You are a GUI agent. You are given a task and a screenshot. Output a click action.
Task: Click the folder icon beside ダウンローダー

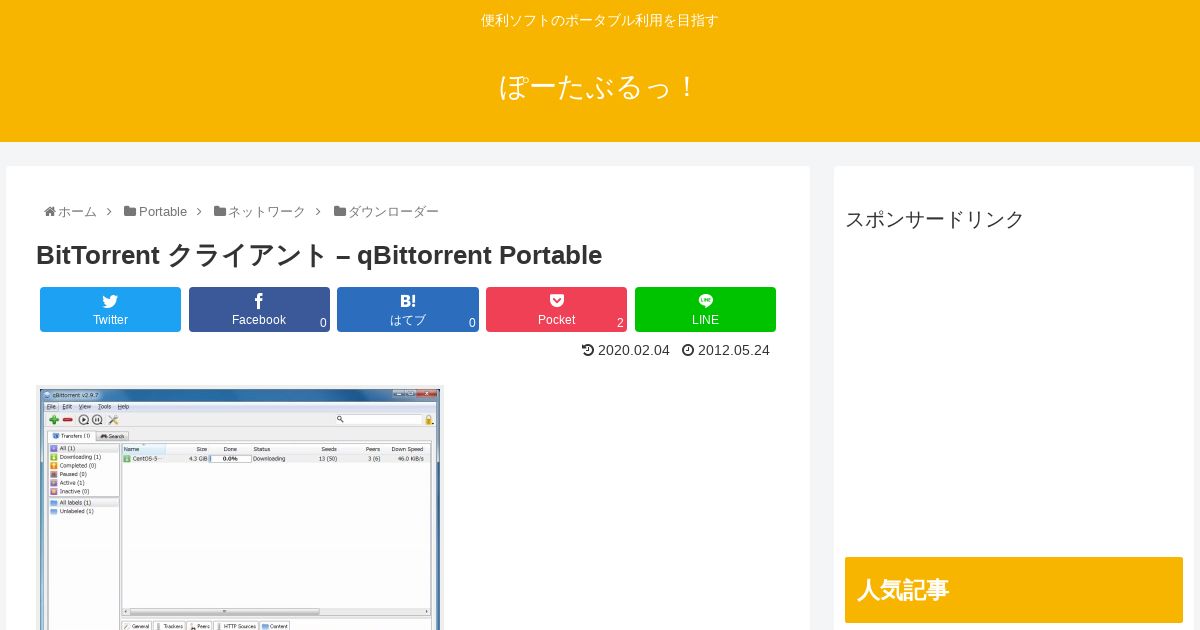340,212
